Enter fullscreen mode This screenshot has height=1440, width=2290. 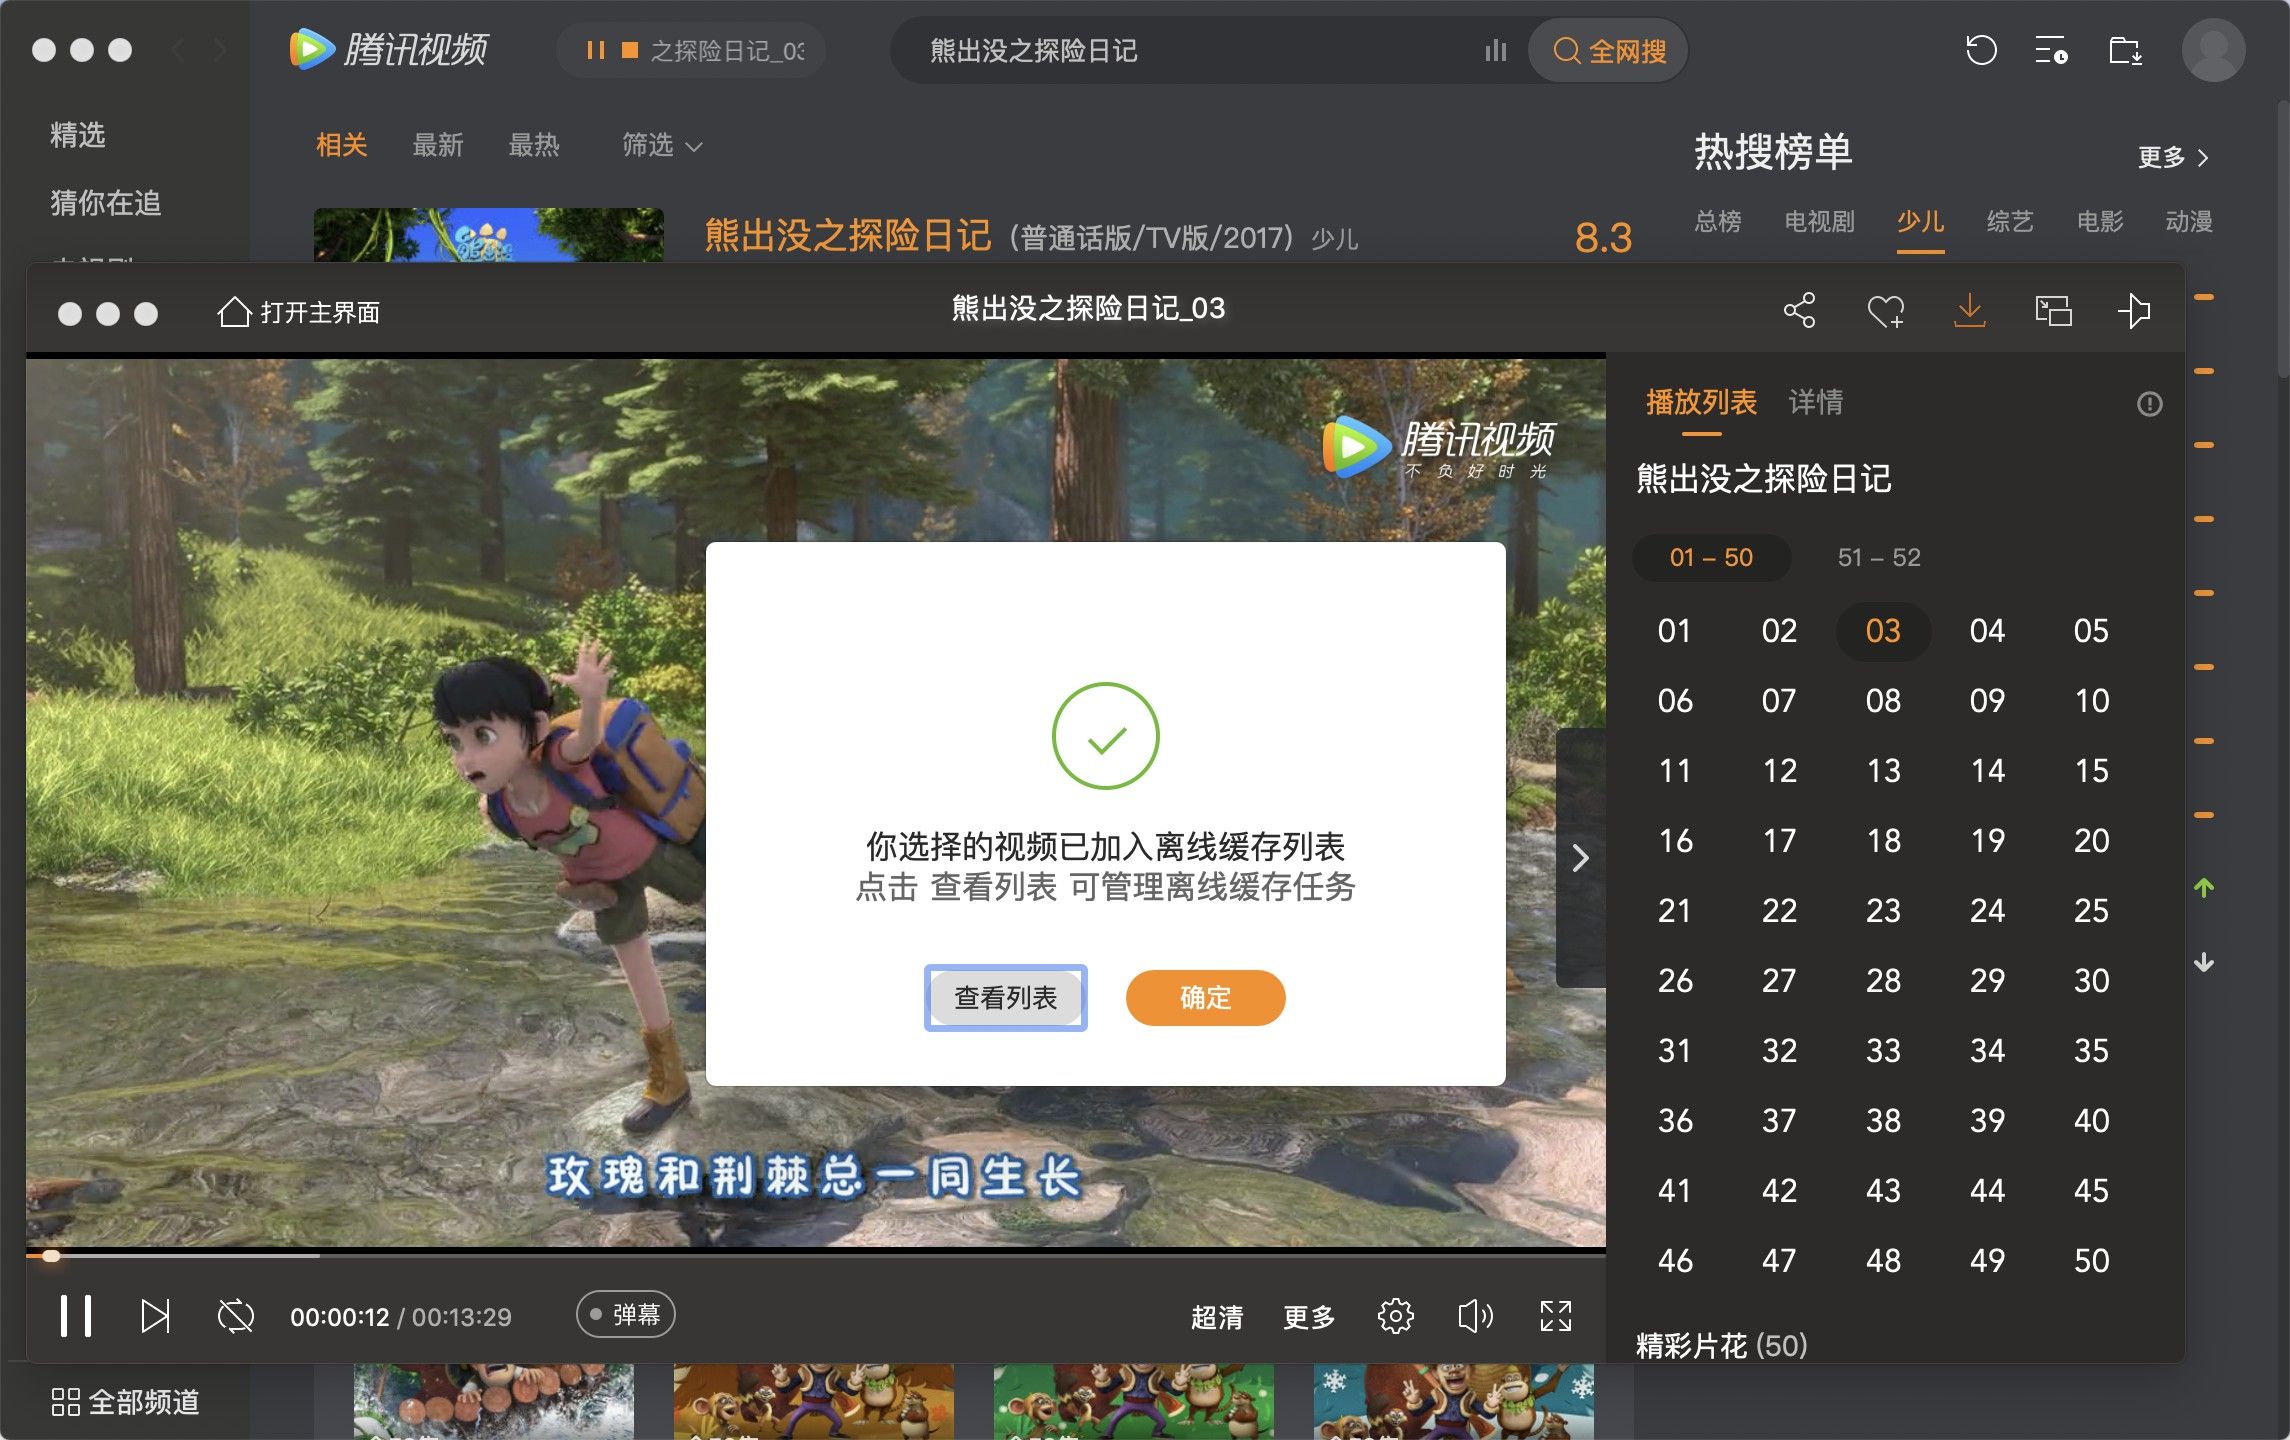tap(1555, 1316)
